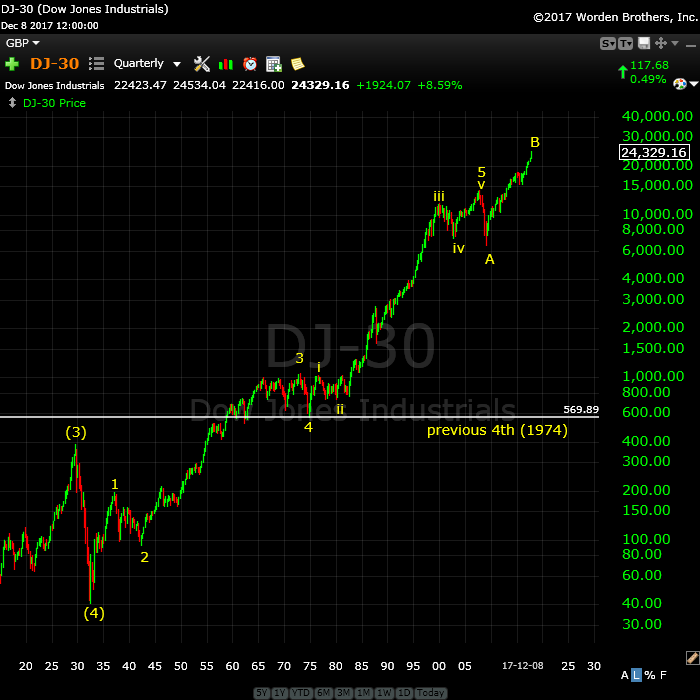
Task: Click the yellow A wave label
Action: pyautogui.click(x=489, y=259)
